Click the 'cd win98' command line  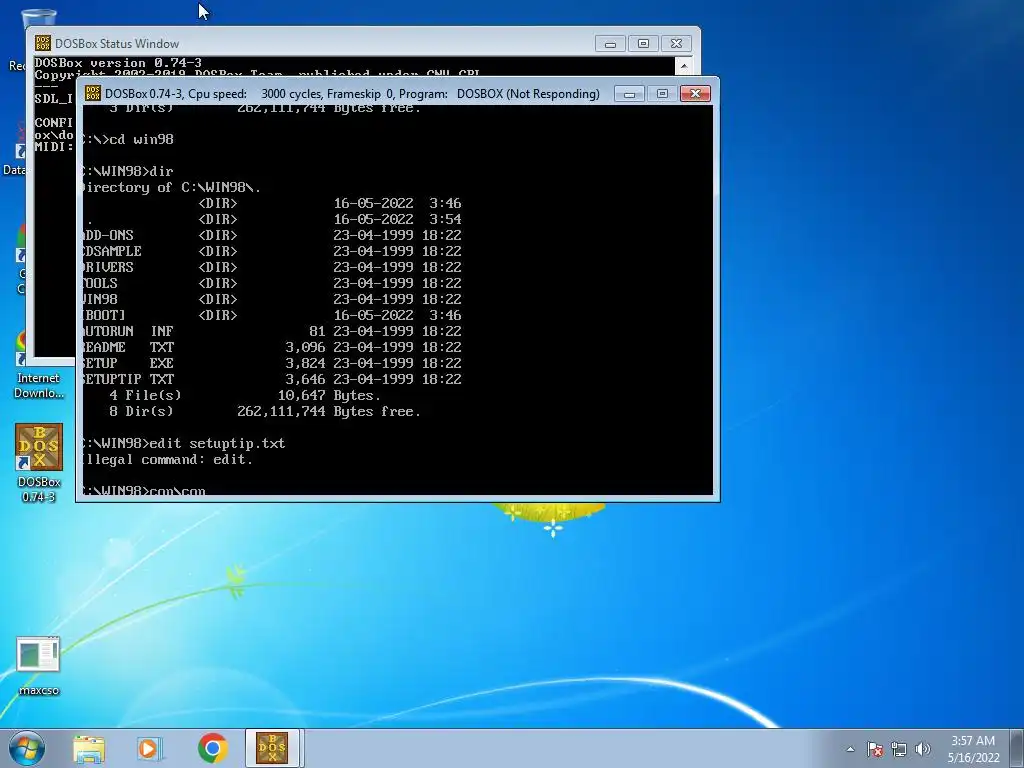point(128,139)
